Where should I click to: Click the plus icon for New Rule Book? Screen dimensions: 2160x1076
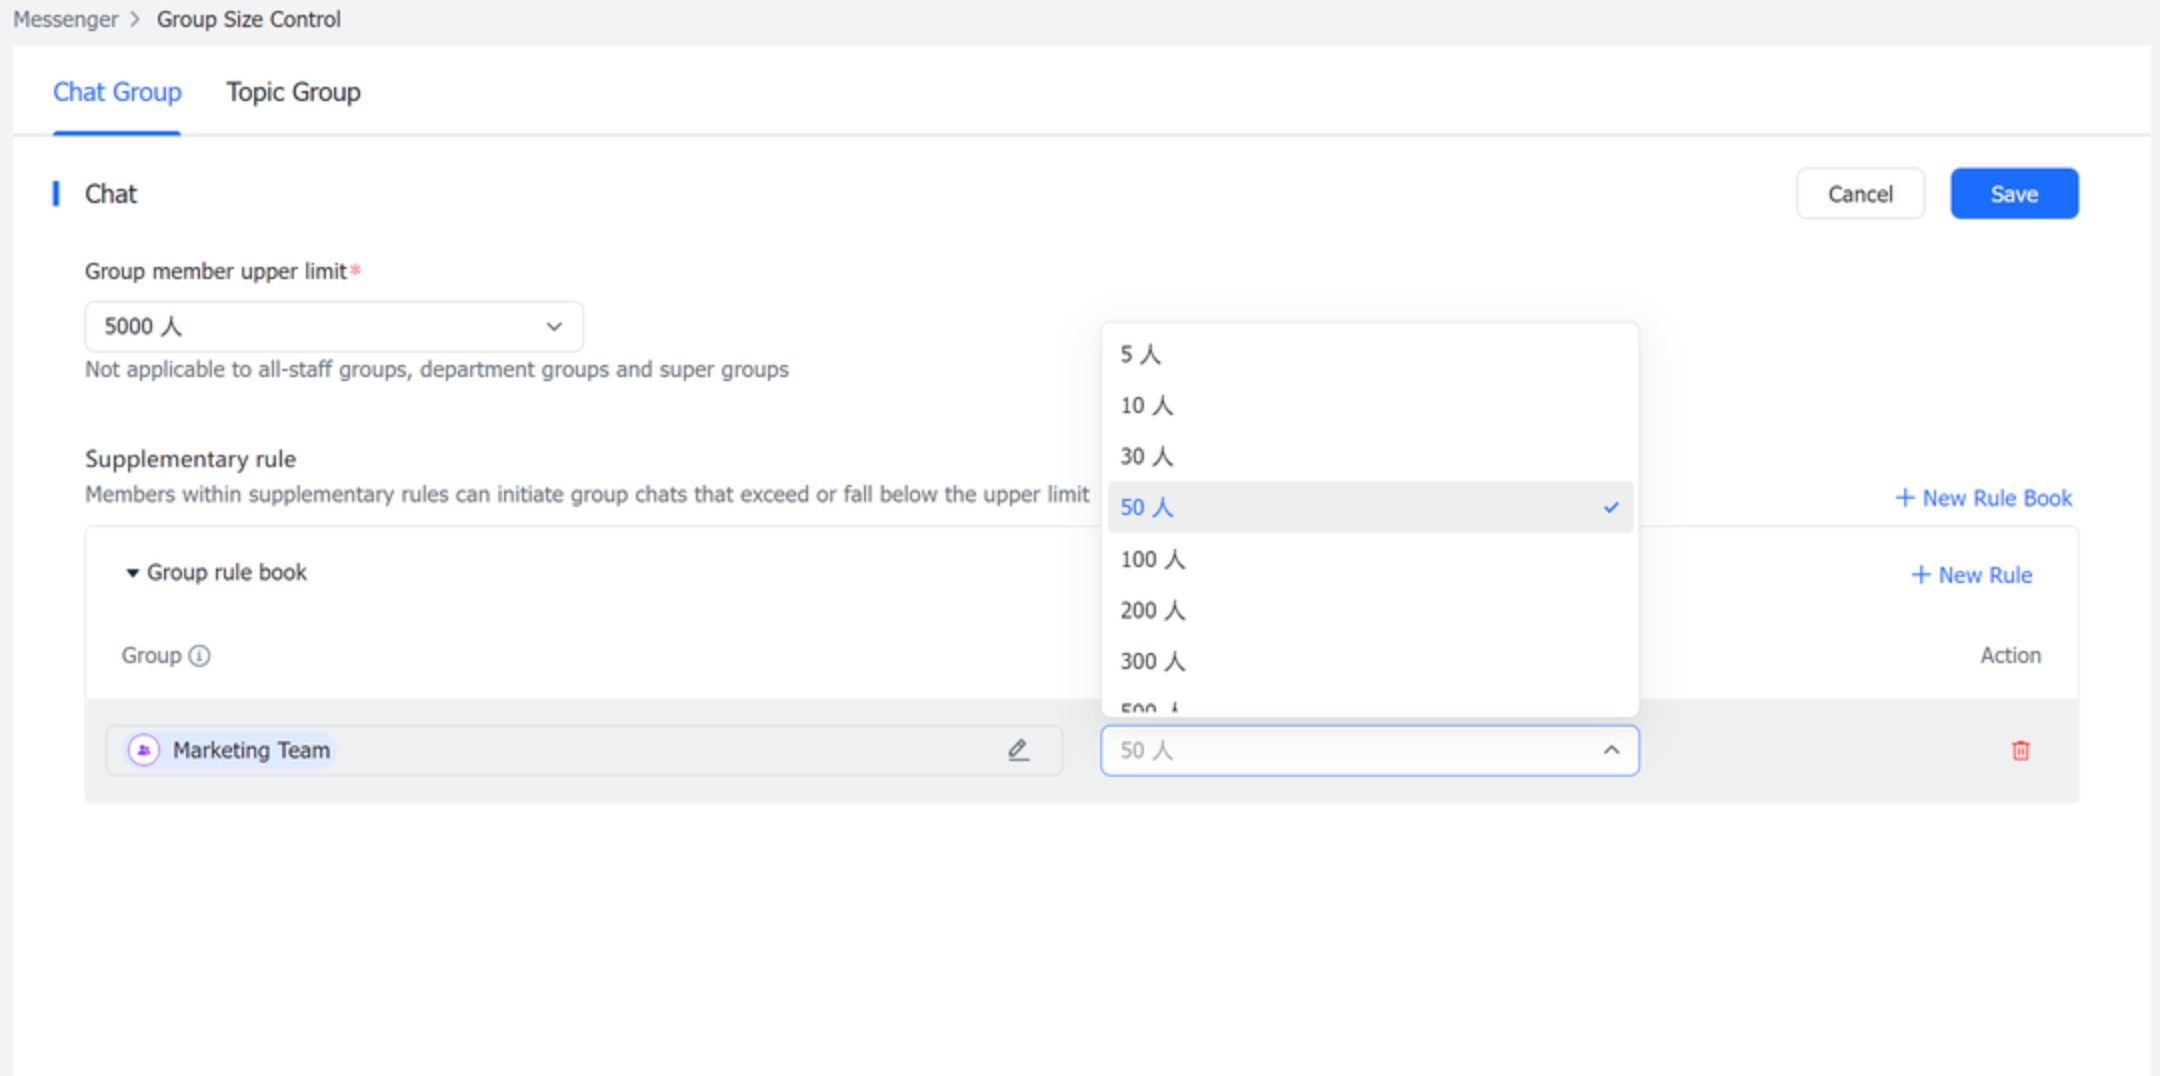(x=1905, y=497)
